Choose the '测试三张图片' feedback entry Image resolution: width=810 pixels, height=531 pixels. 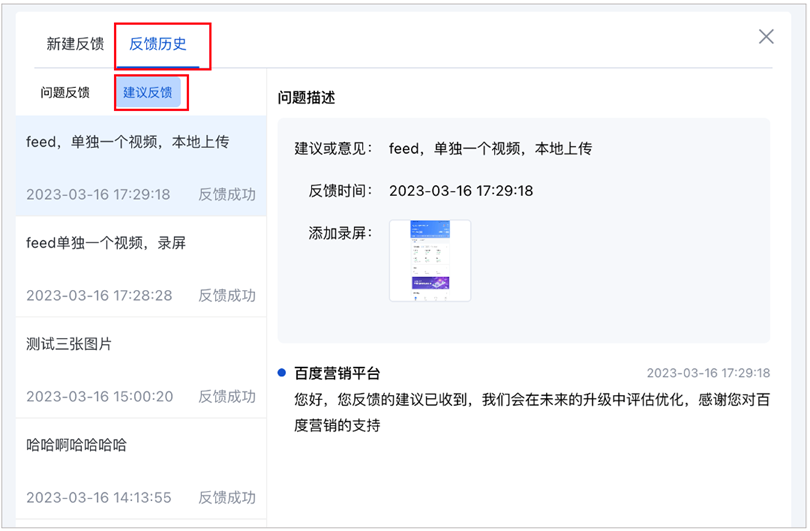(x=69, y=344)
